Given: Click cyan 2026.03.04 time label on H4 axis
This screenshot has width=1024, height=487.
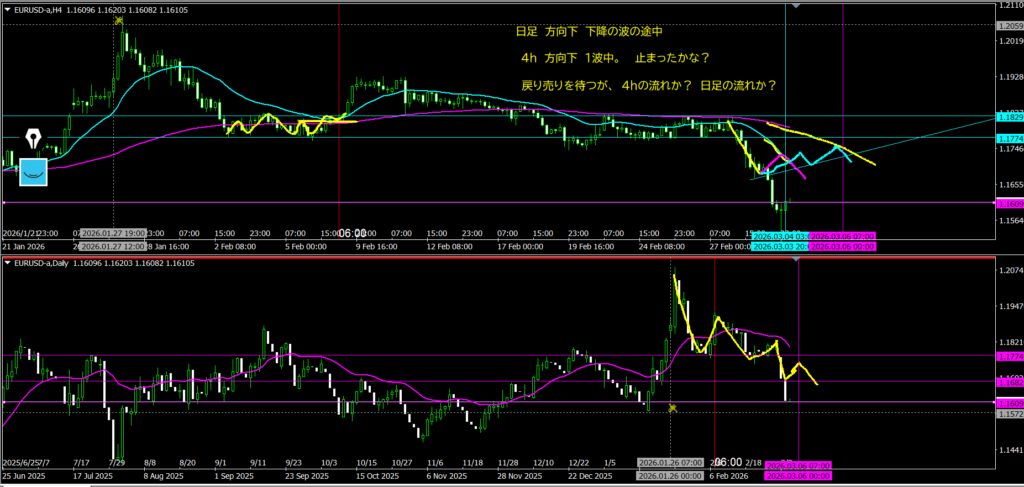Looking at the screenshot, I should point(780,236).
